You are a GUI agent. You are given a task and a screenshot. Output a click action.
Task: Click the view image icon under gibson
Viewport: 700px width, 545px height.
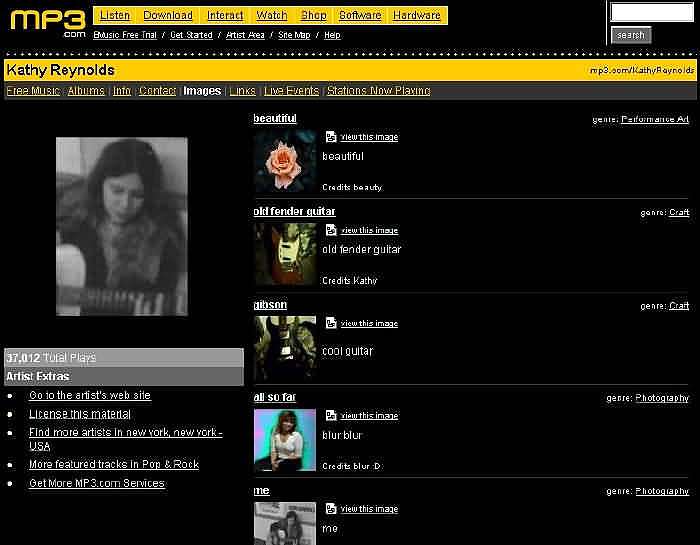click(x=331, y=323)
